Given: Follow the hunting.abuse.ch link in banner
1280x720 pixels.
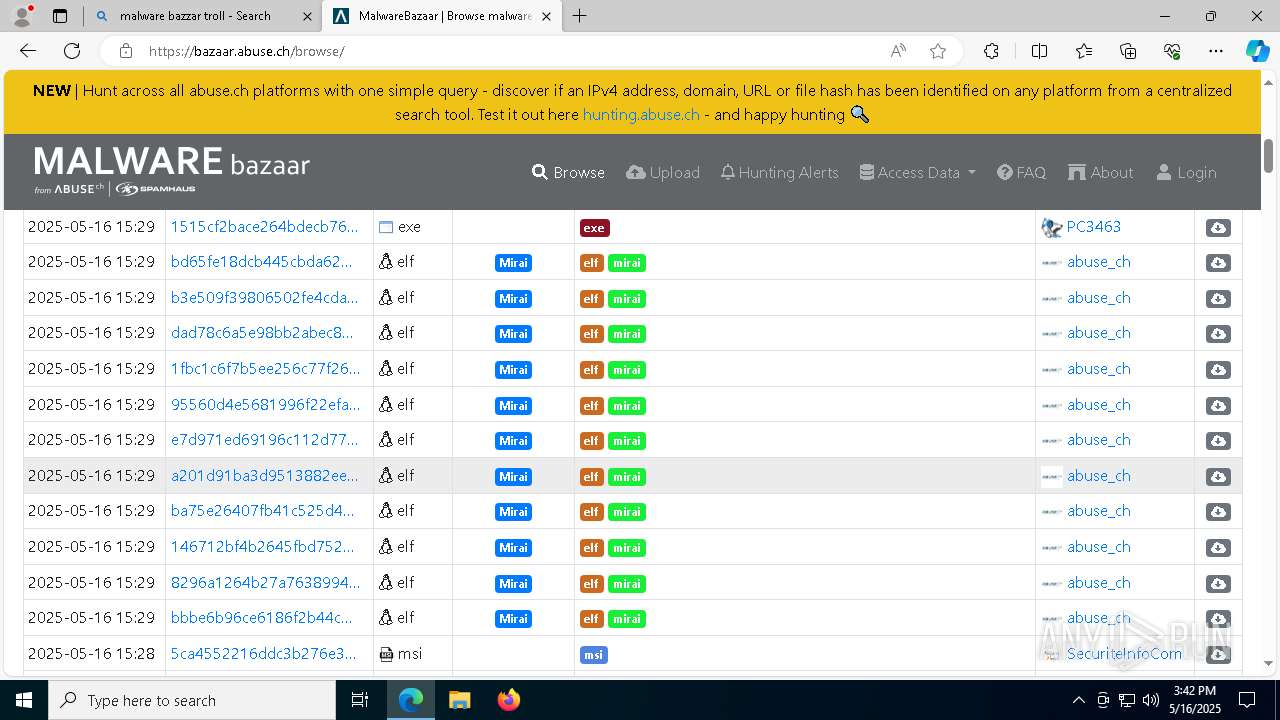Looking at the screenshot, I should click(x=641, y=114).
